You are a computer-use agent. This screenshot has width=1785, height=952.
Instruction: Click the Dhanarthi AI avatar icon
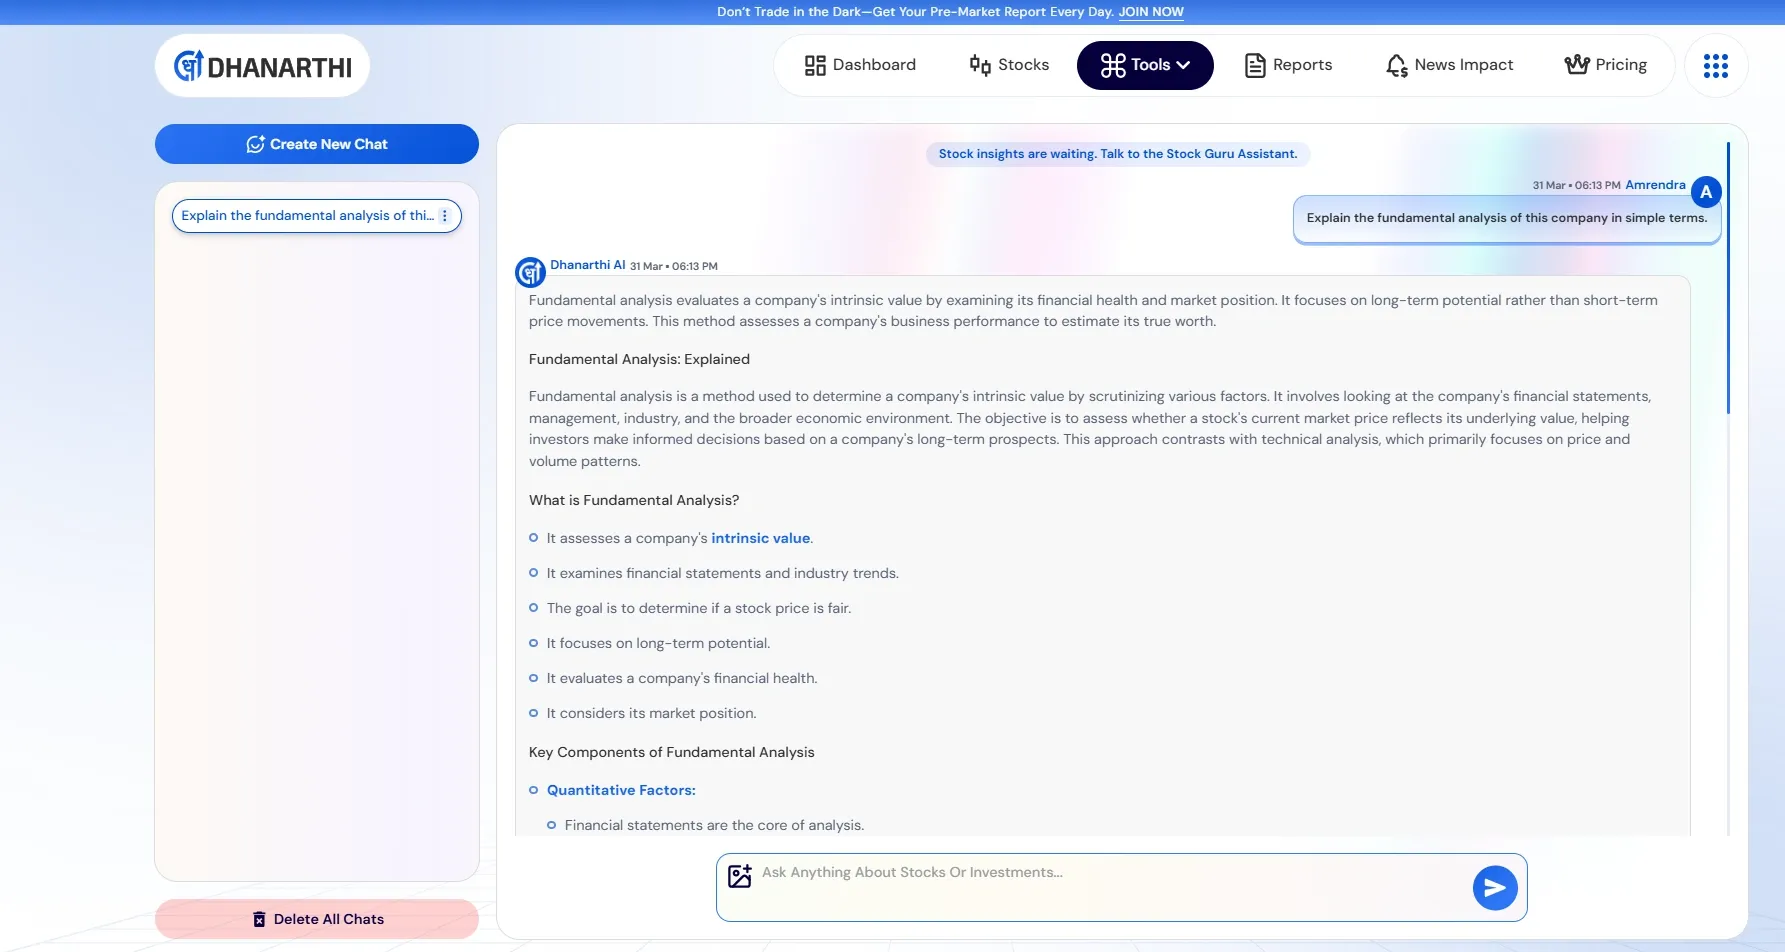(530, 272)
